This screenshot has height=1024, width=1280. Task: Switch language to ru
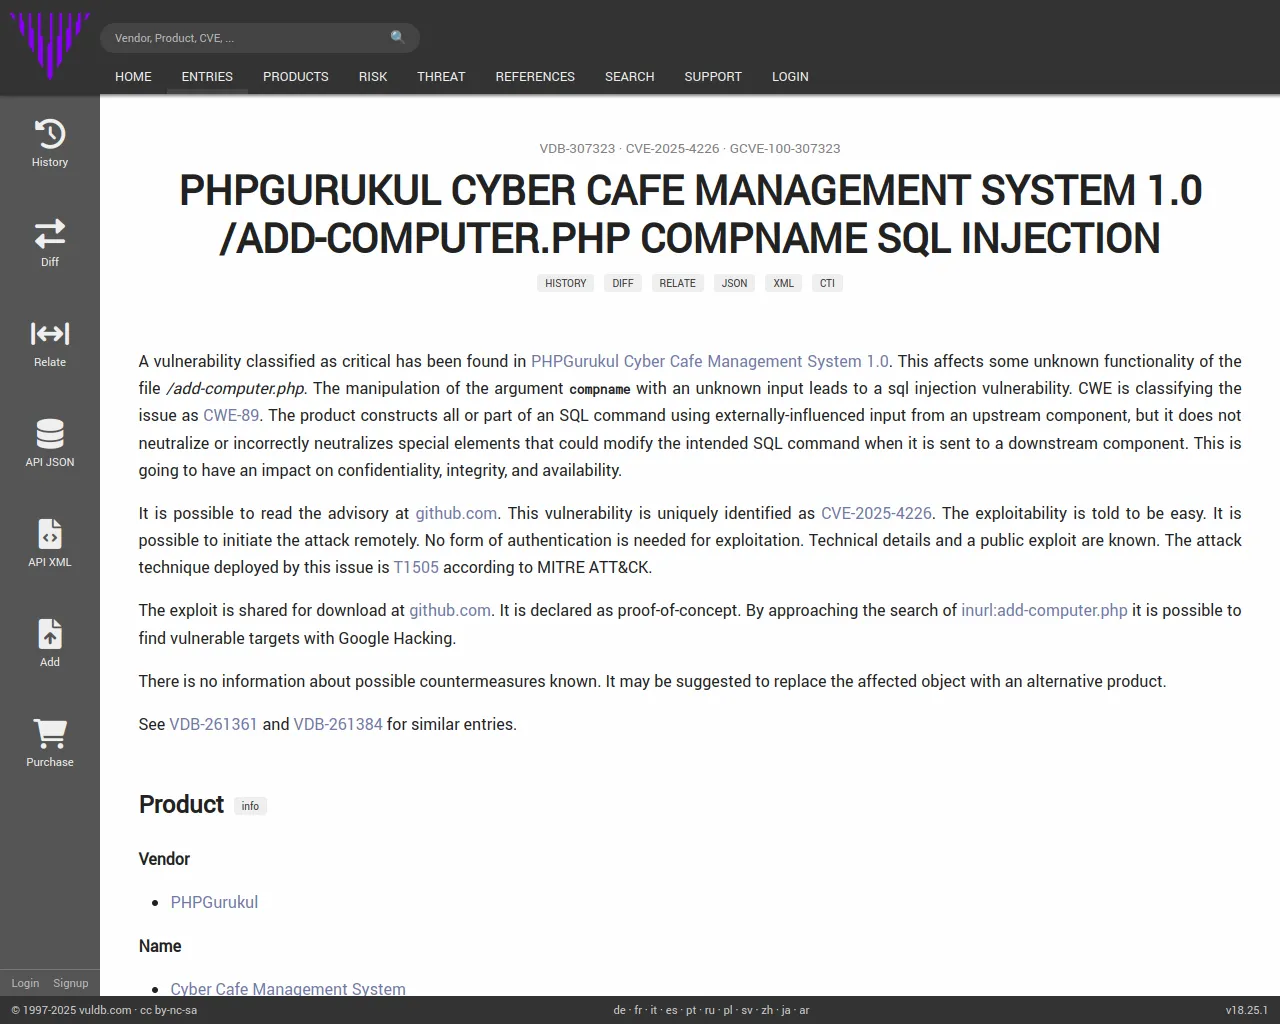pos(710,1010)
